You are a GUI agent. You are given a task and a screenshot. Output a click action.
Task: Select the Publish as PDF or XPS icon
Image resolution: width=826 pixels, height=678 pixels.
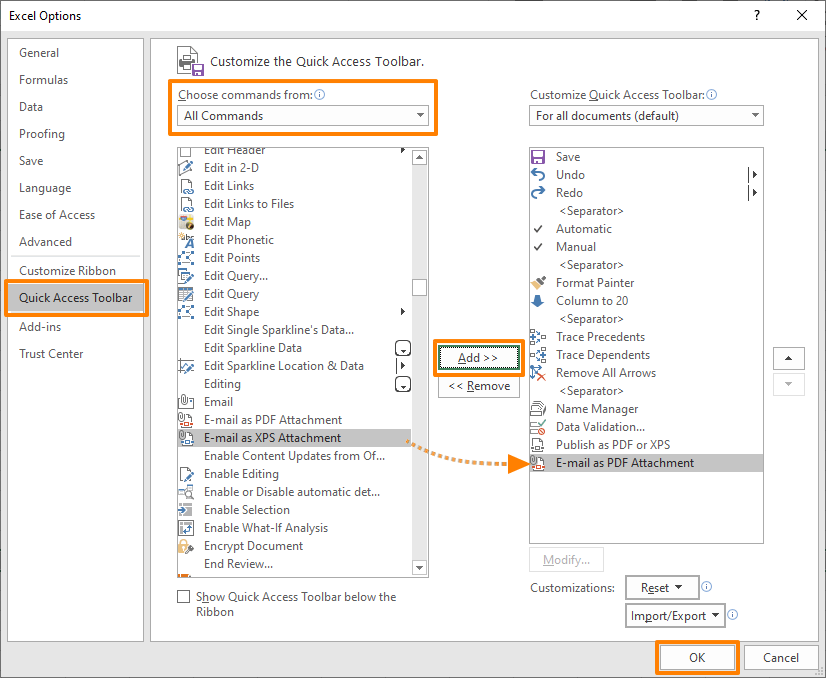pyautogui.click(x=538, y=445)
